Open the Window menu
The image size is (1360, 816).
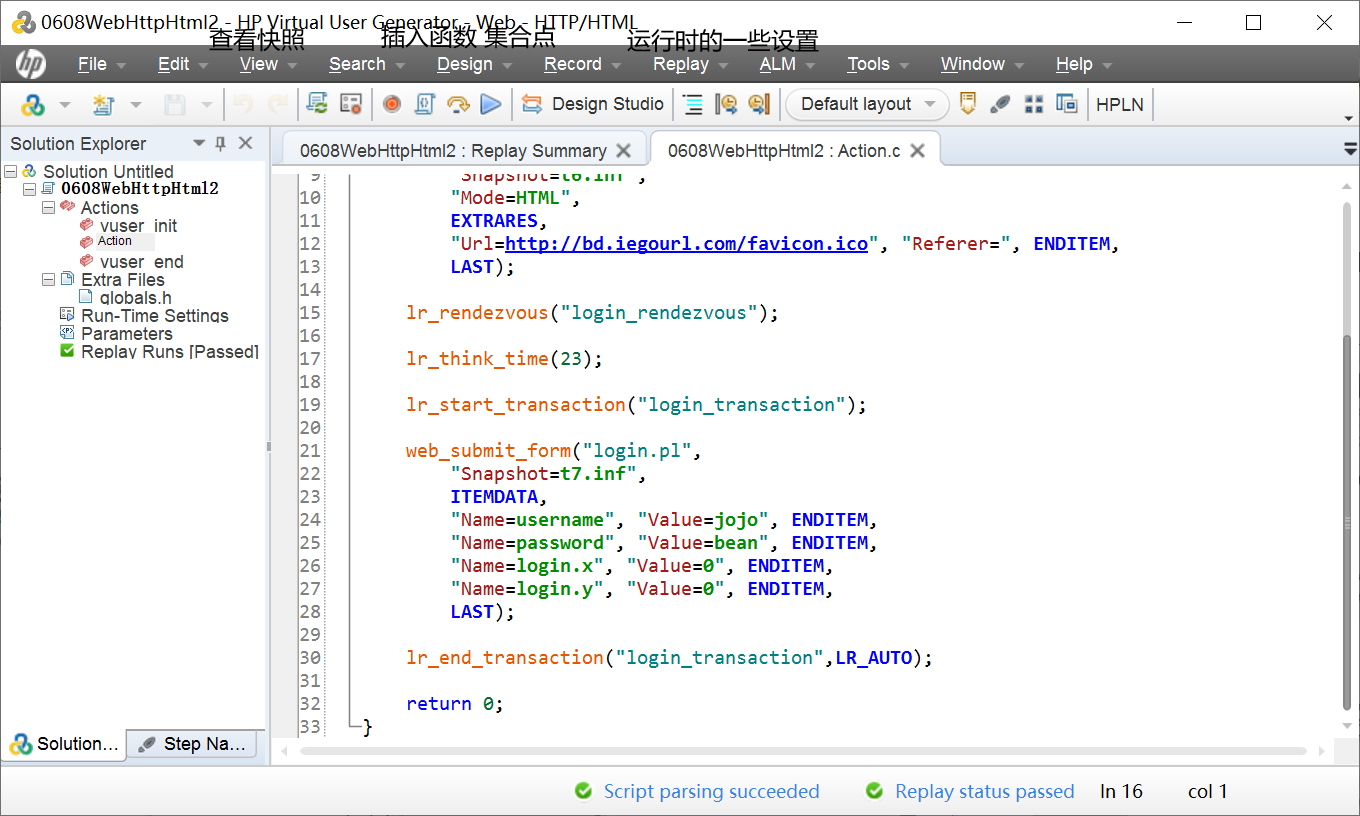coord(983,64)
